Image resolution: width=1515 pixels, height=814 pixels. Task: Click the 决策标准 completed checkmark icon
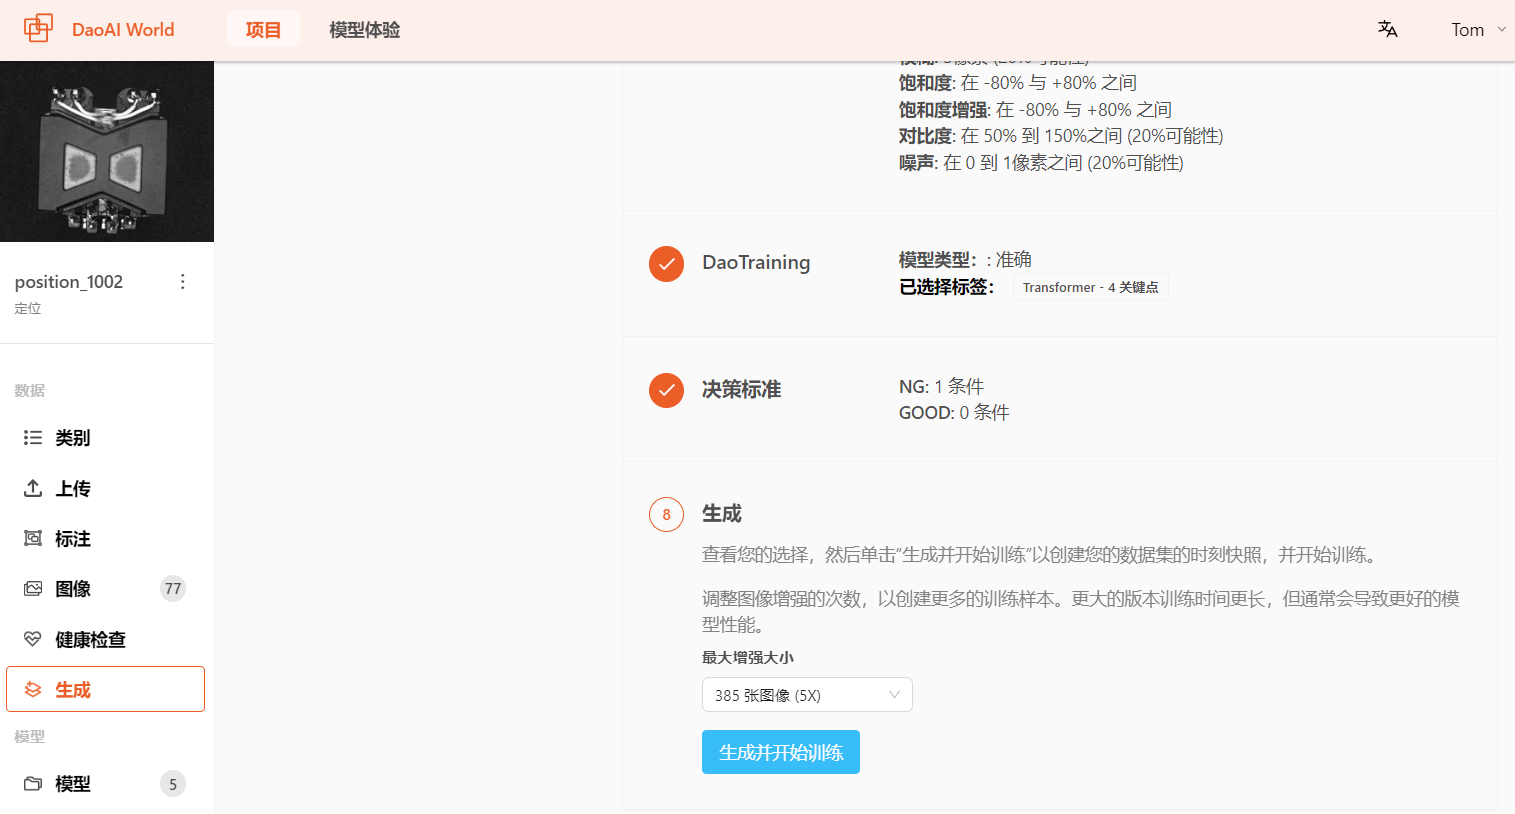(x=666, y=390)
